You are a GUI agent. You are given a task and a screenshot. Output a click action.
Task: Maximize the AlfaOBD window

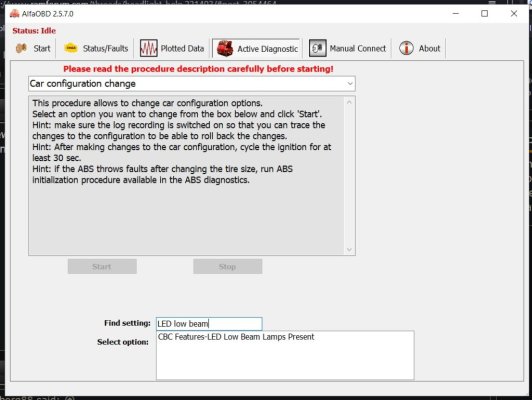coord(484,14)
